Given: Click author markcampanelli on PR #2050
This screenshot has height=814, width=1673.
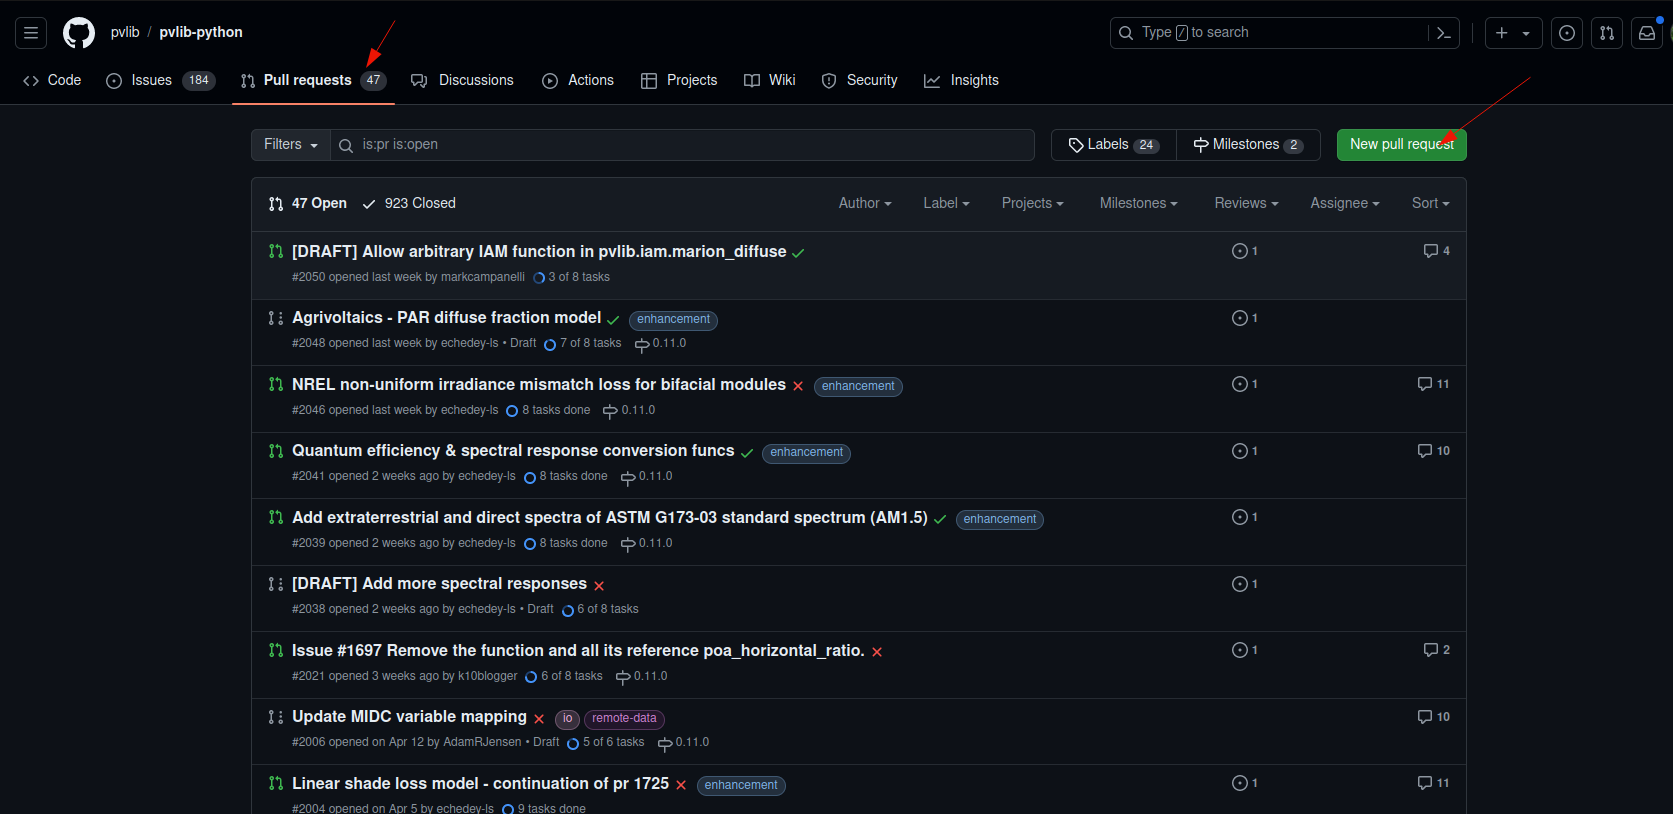Looking at the screenshot, I should [482, 277].
